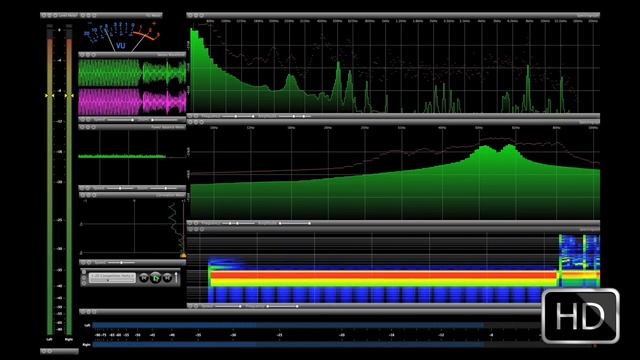The height and width of the screenshot is (360, 640).
Task: Click third header button of VU Meter panel
Action: tap(94, 15)
